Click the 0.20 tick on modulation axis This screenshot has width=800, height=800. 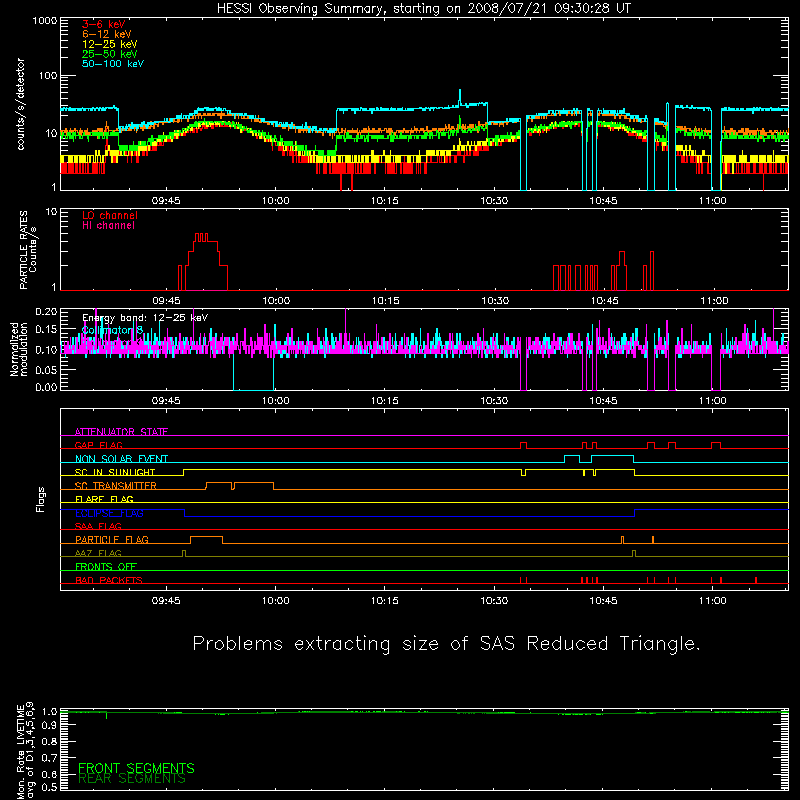coord(46,311)
